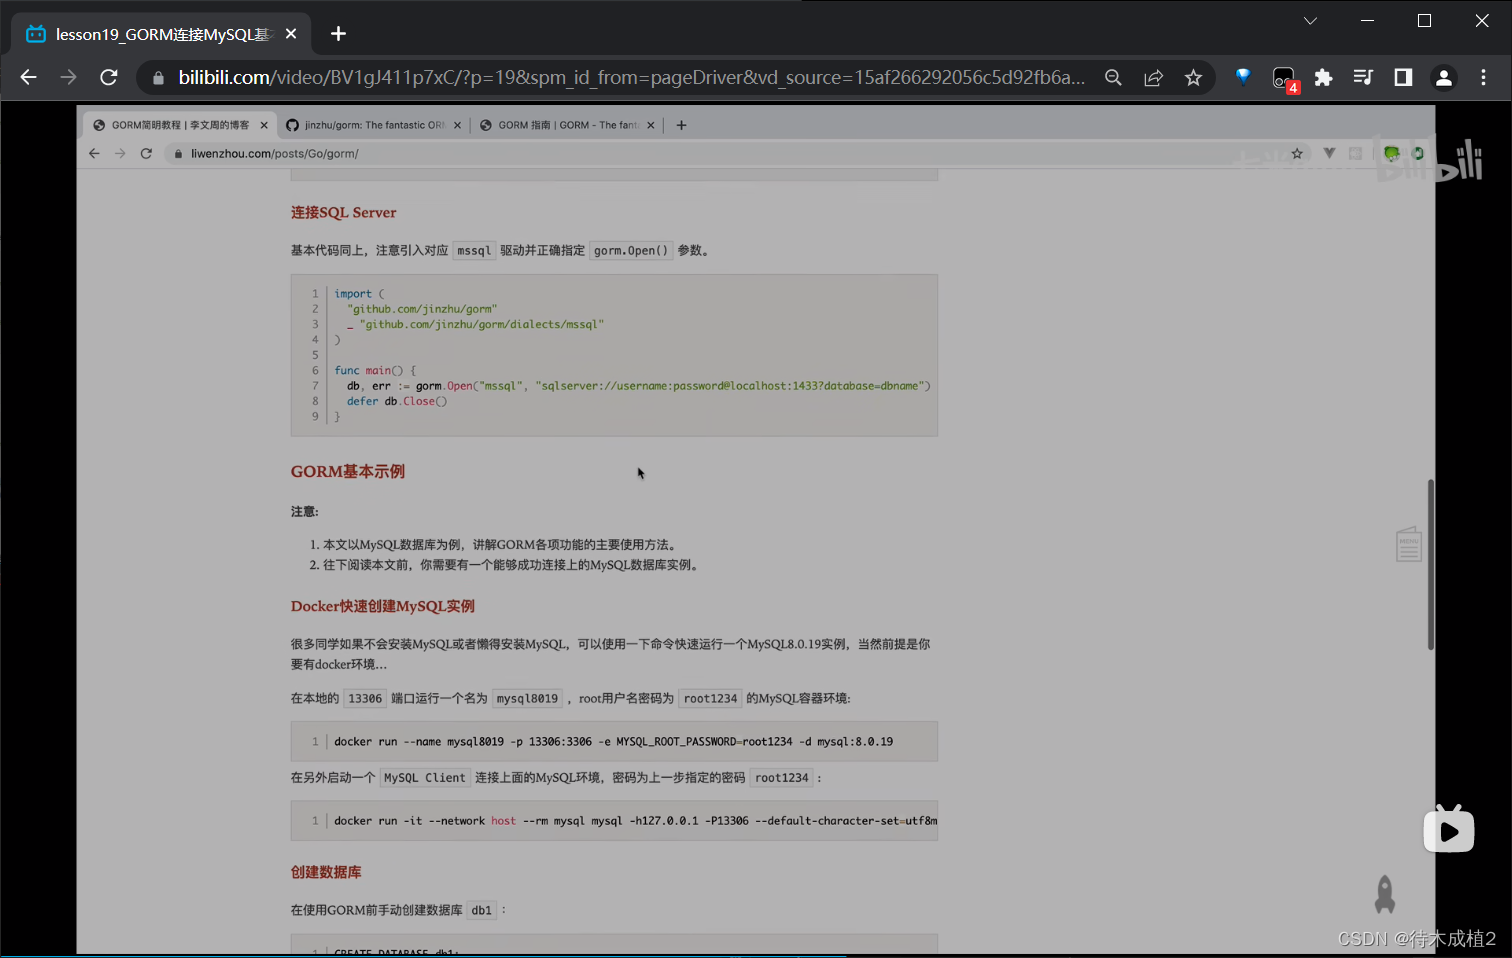Toggle the Chrome side panel
Image resolution: width=1512 pixels, height=958 pixels.
1403,77
